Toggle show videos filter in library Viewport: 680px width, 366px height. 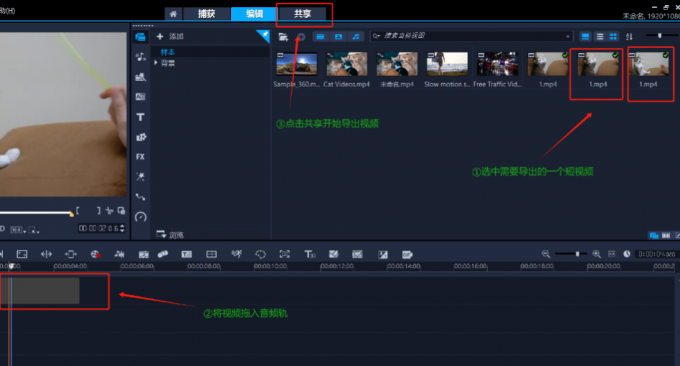pyautogui.click(x=320, y=37)
